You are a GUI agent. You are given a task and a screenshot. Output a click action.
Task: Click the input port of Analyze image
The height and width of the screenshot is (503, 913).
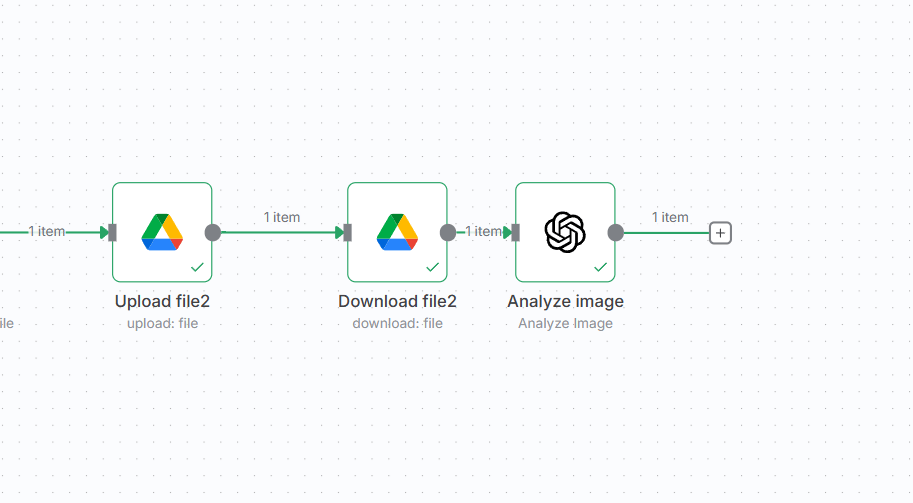pyautogui.click(x=515, y=232)
